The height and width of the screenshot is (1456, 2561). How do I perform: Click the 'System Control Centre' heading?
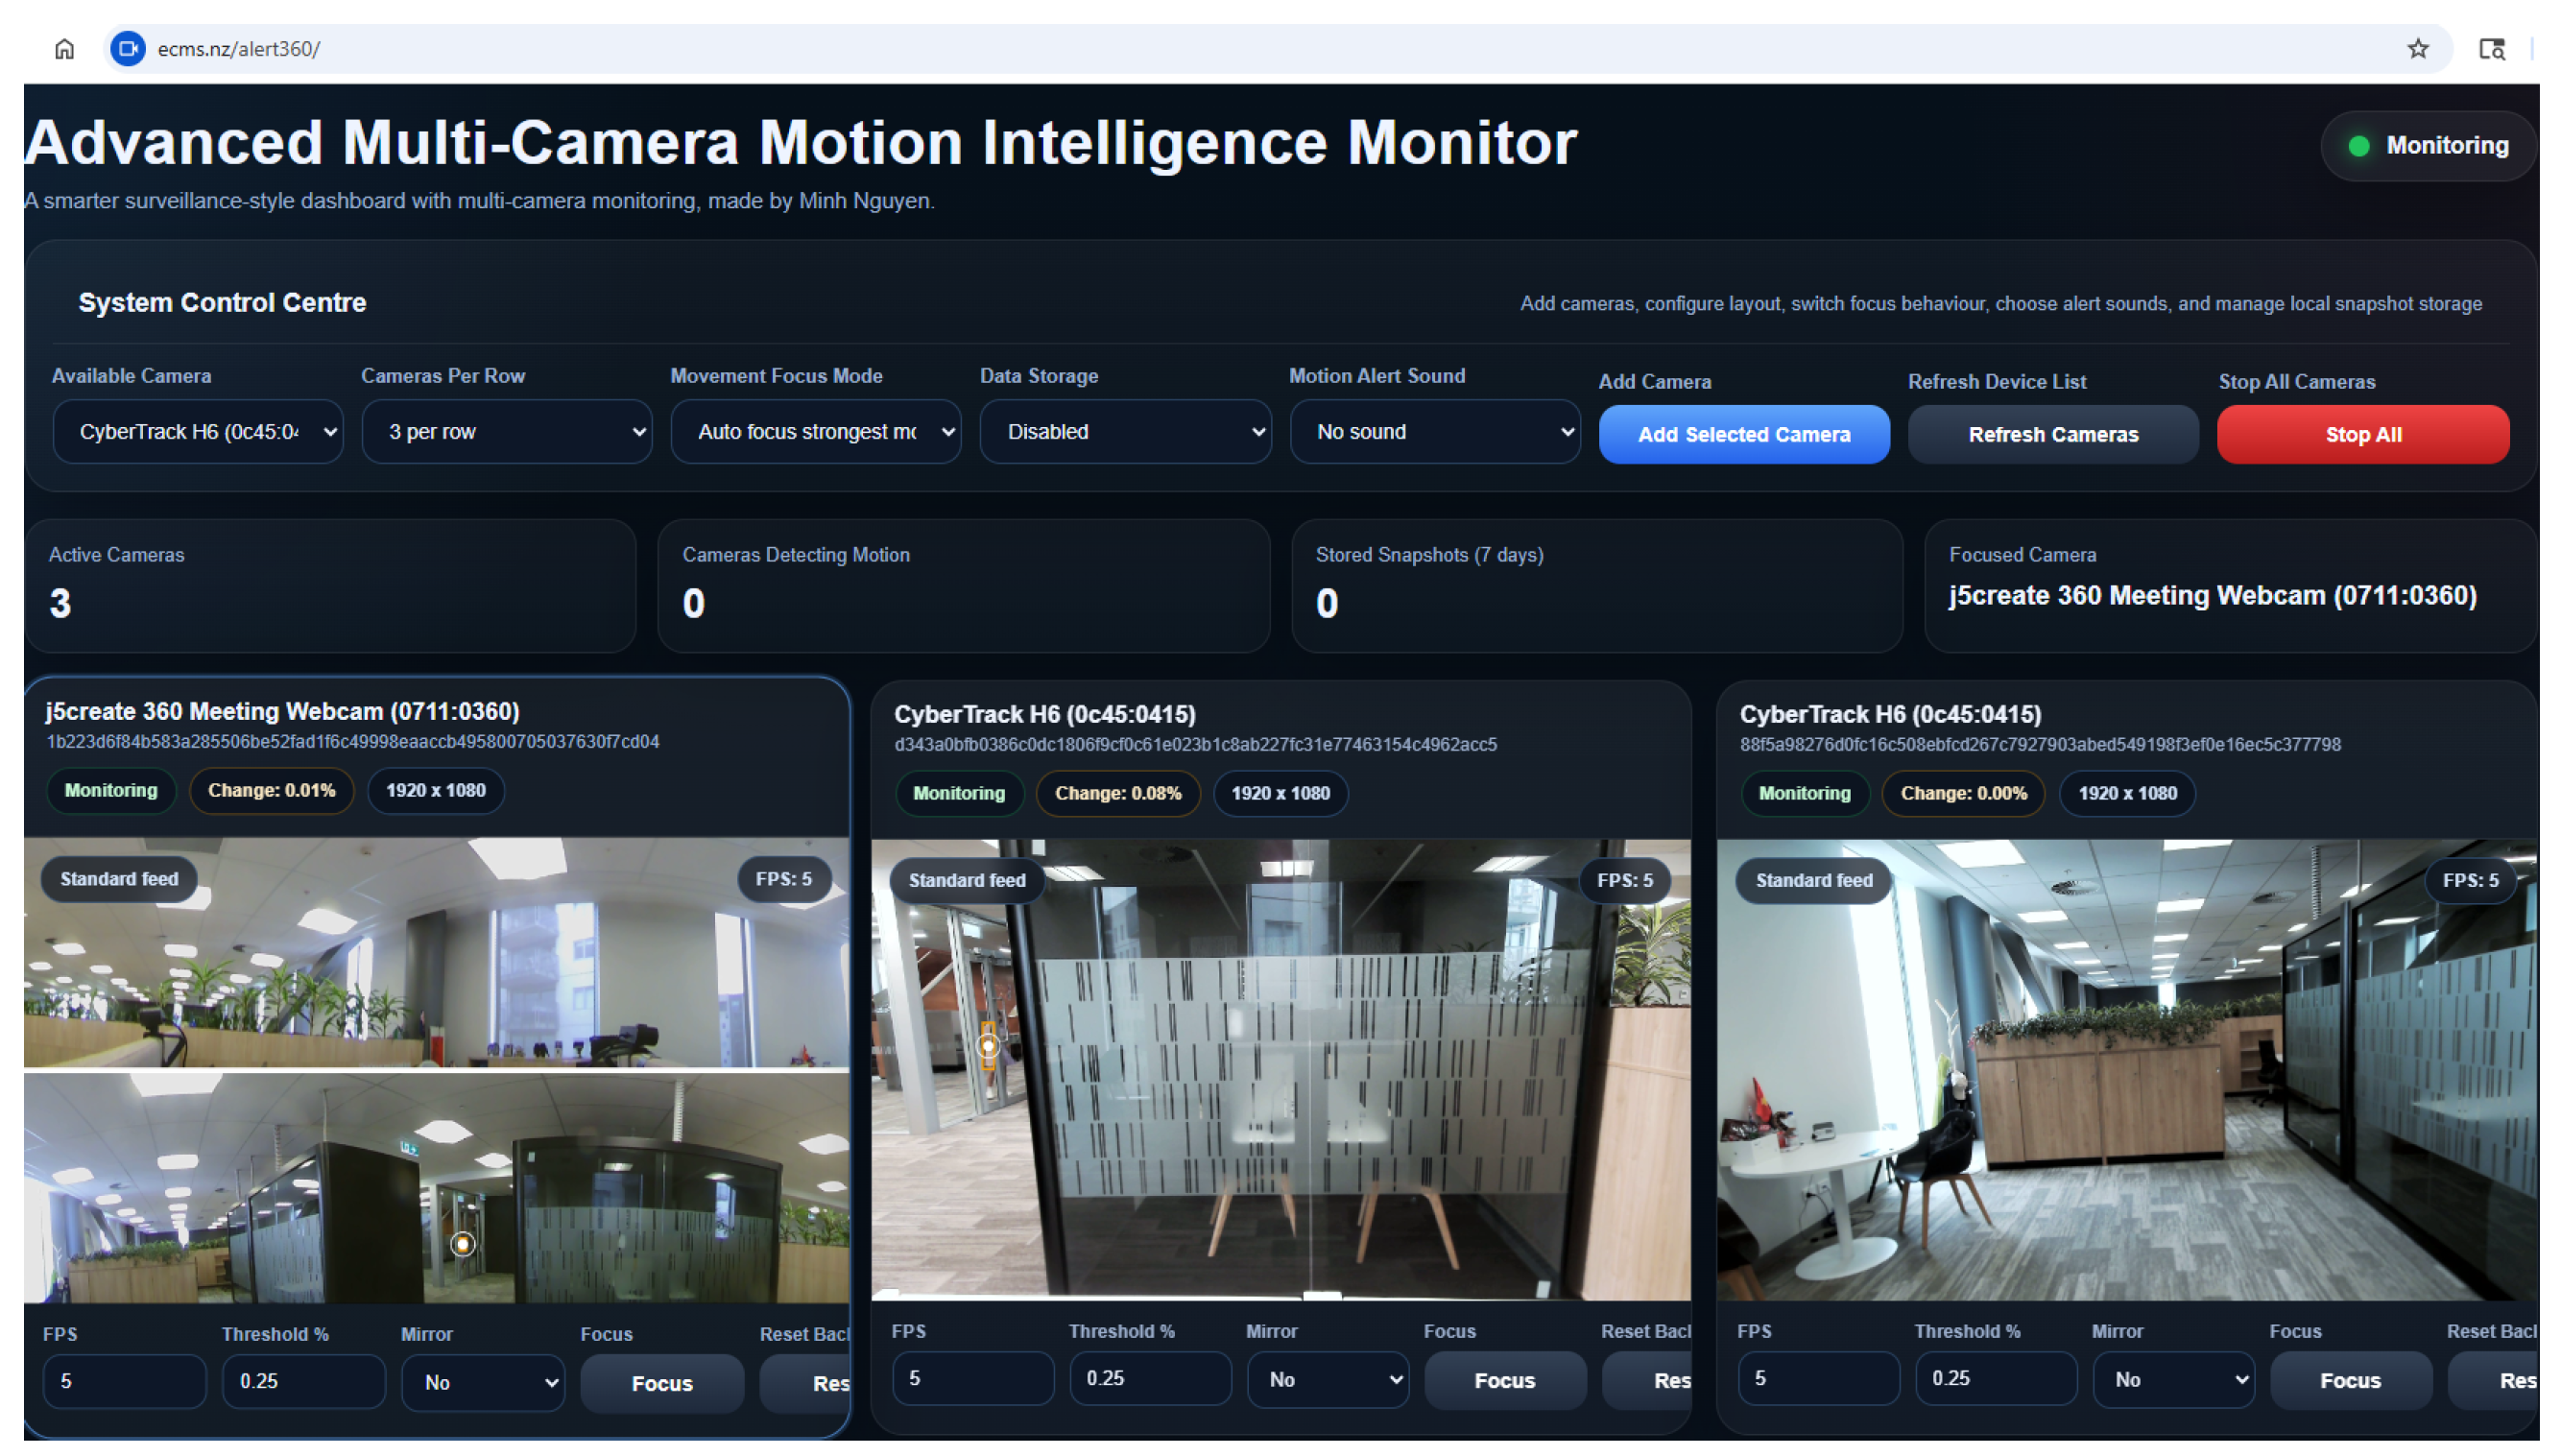222,303
